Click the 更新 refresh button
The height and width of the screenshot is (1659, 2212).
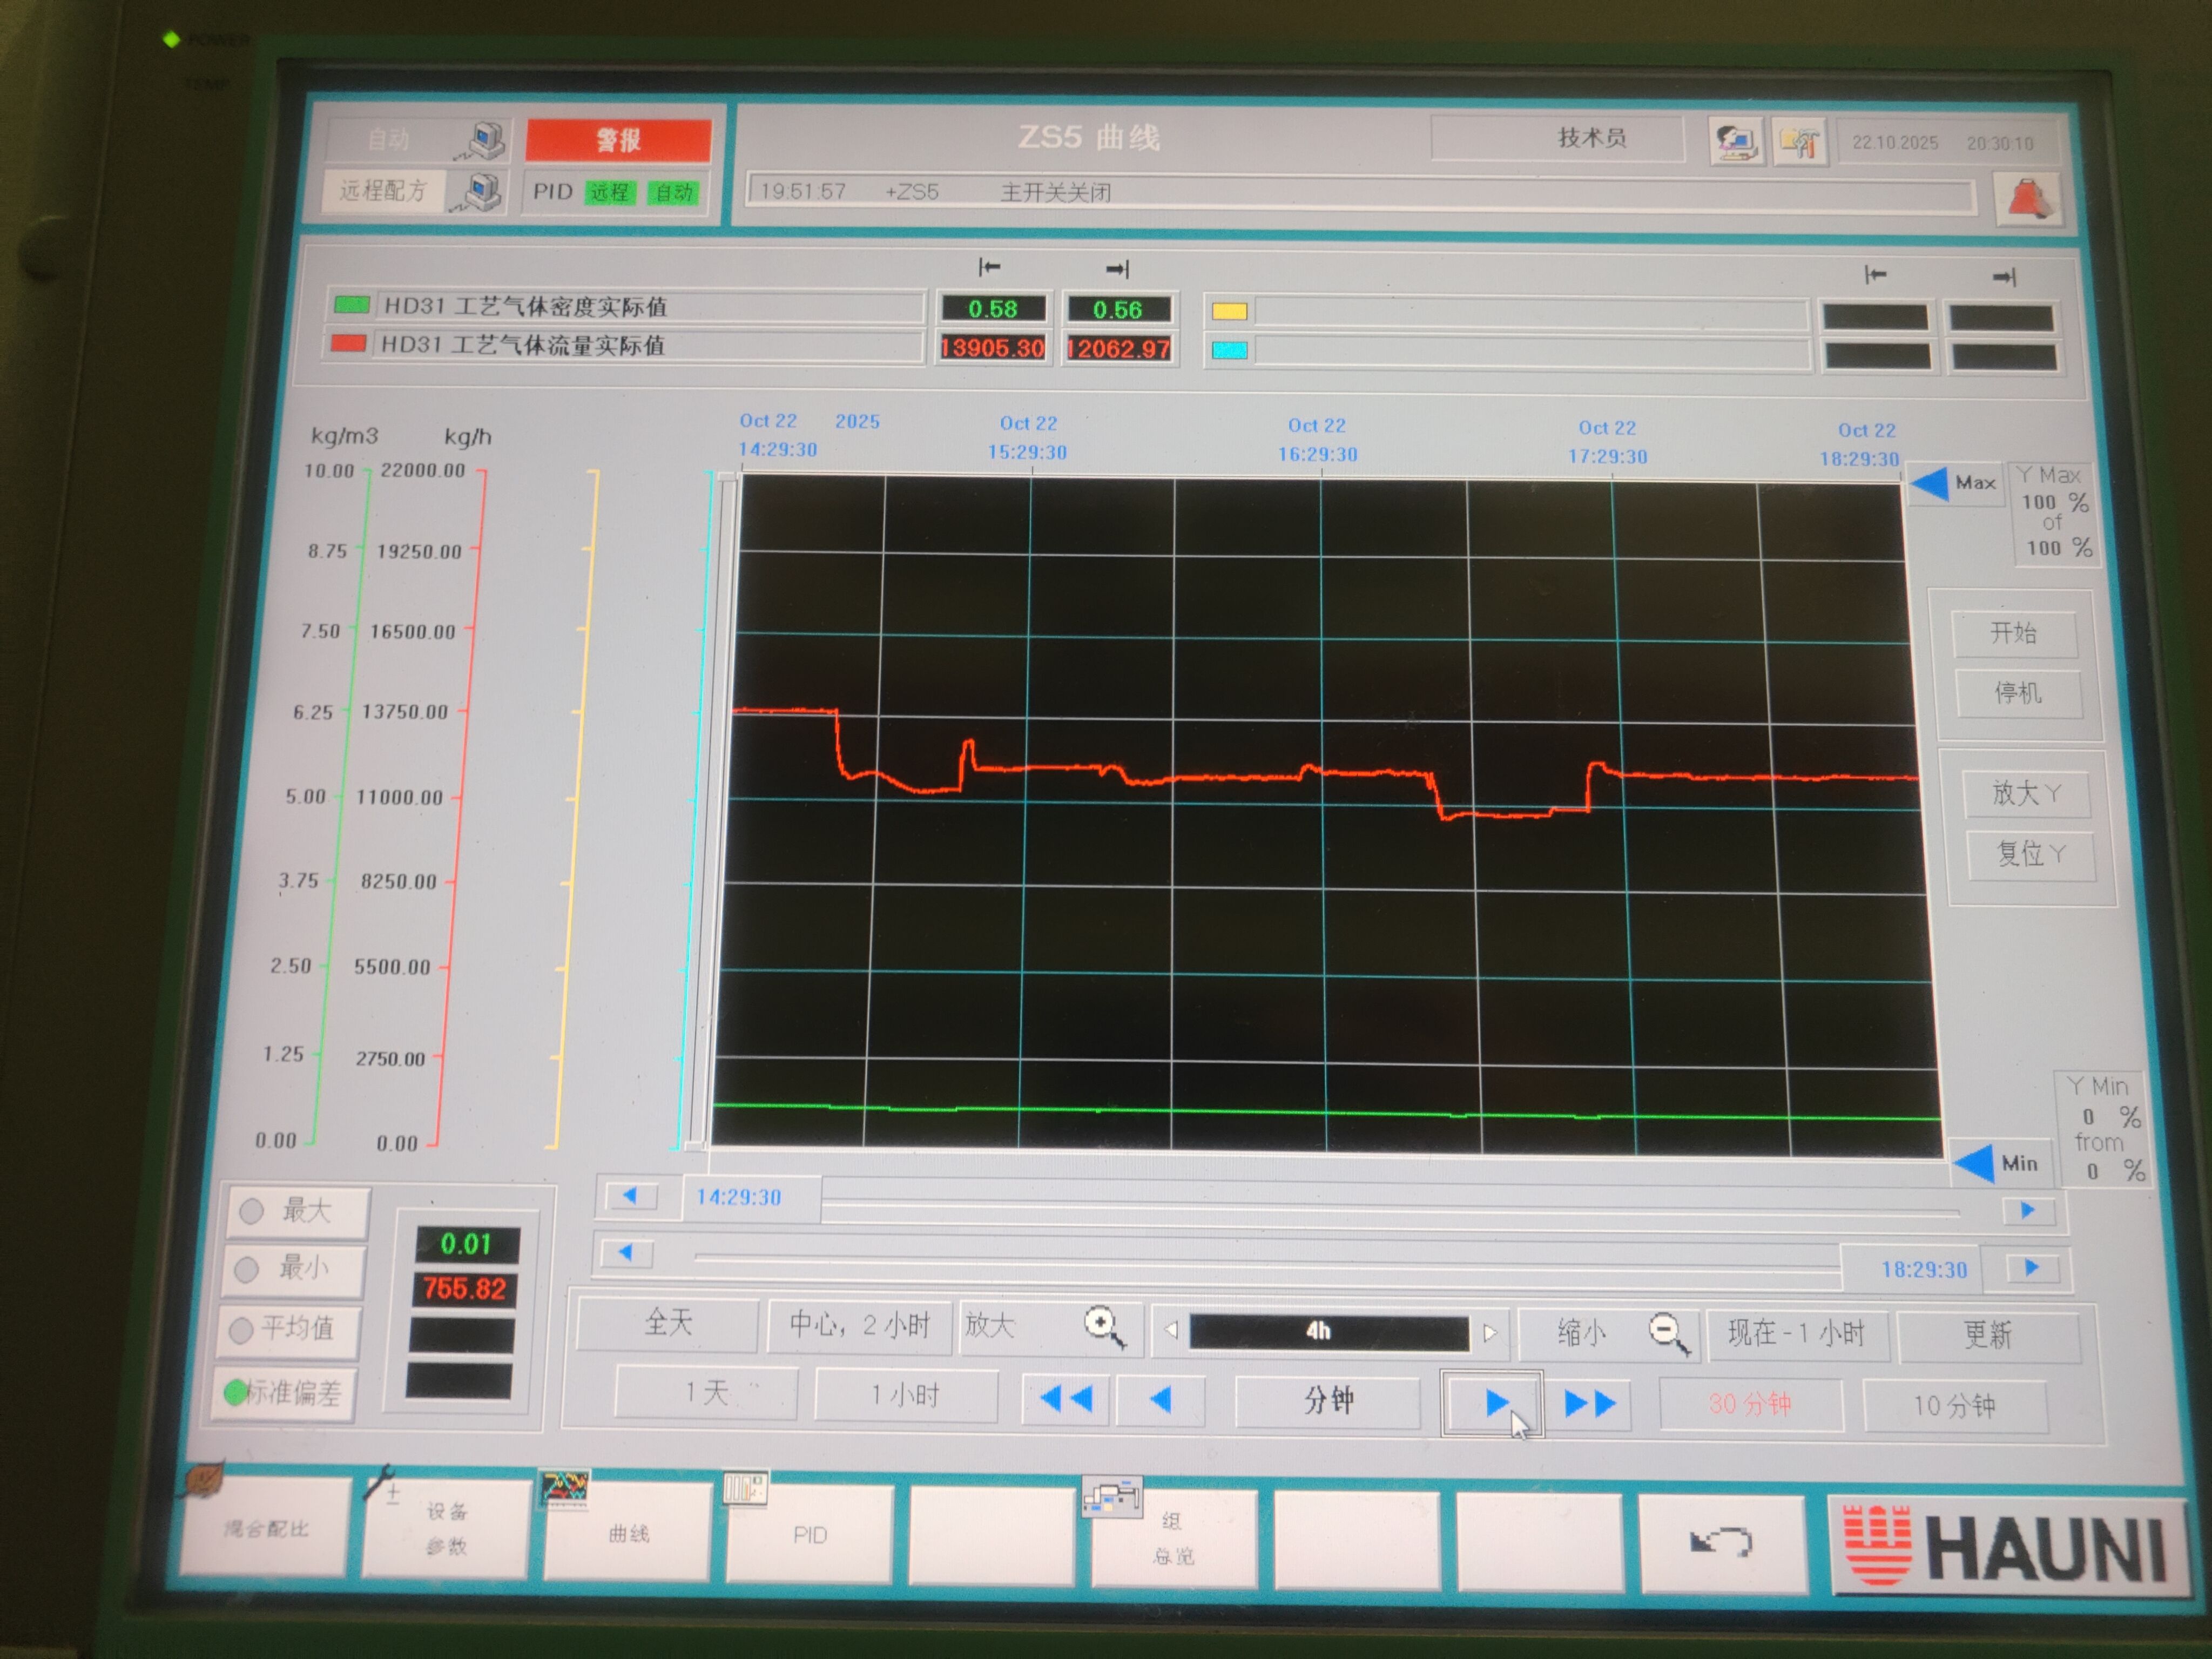click(1987, 1335)
